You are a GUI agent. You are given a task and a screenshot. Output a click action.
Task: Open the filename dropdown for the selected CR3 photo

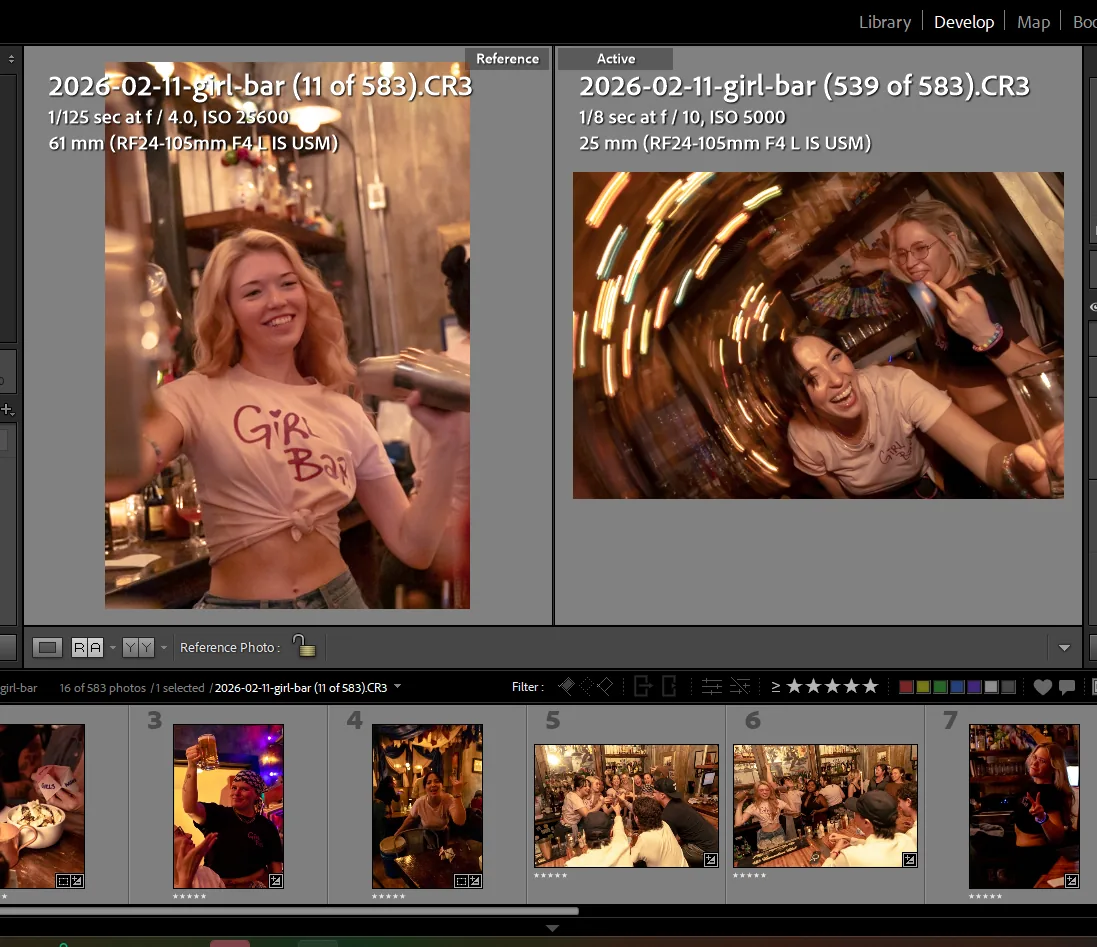point(398,686)
